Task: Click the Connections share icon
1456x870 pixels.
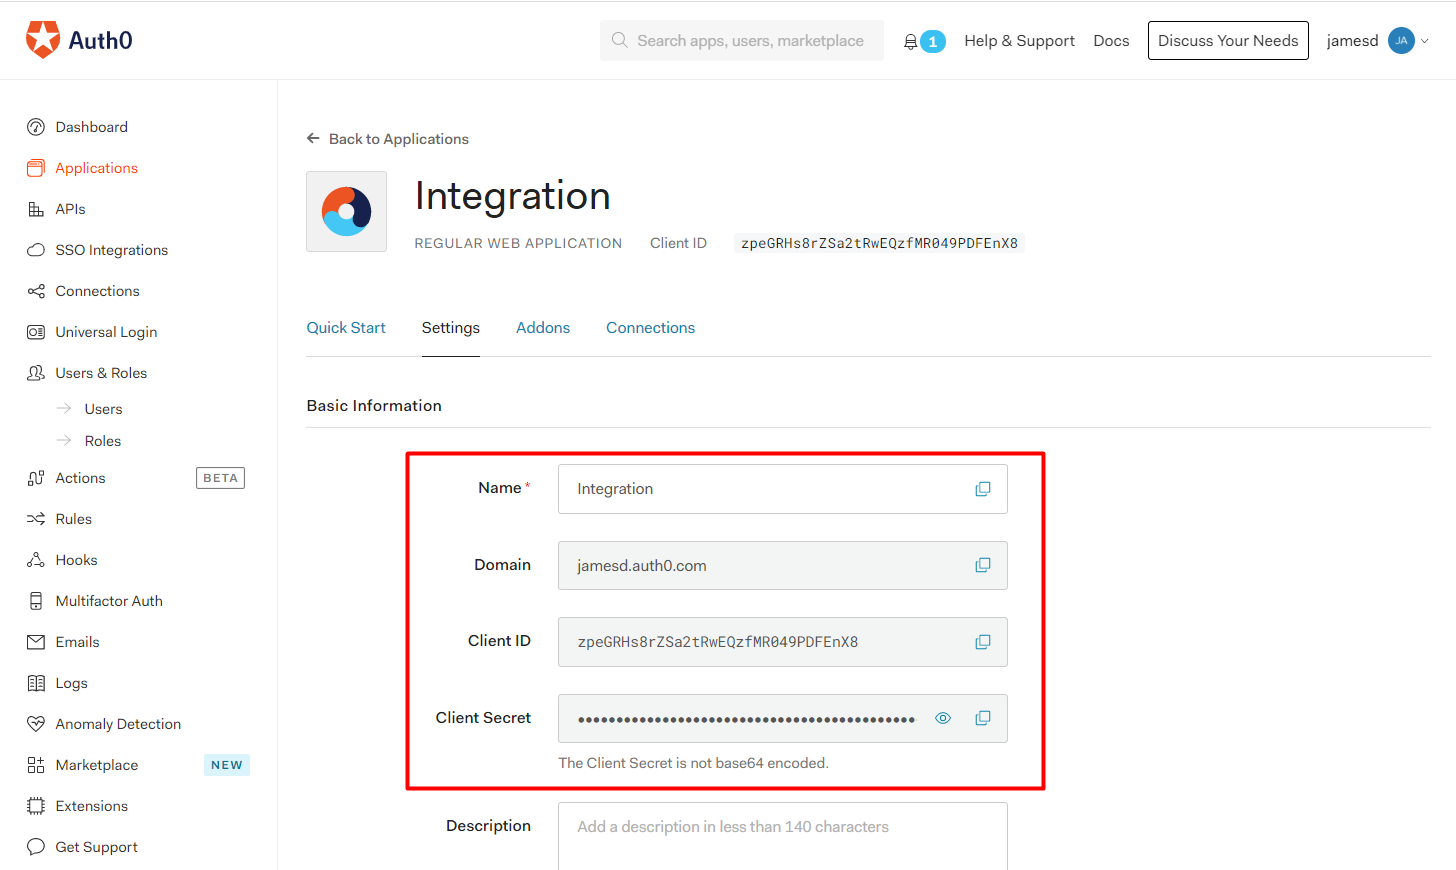Action: click(x=36, y=291)
